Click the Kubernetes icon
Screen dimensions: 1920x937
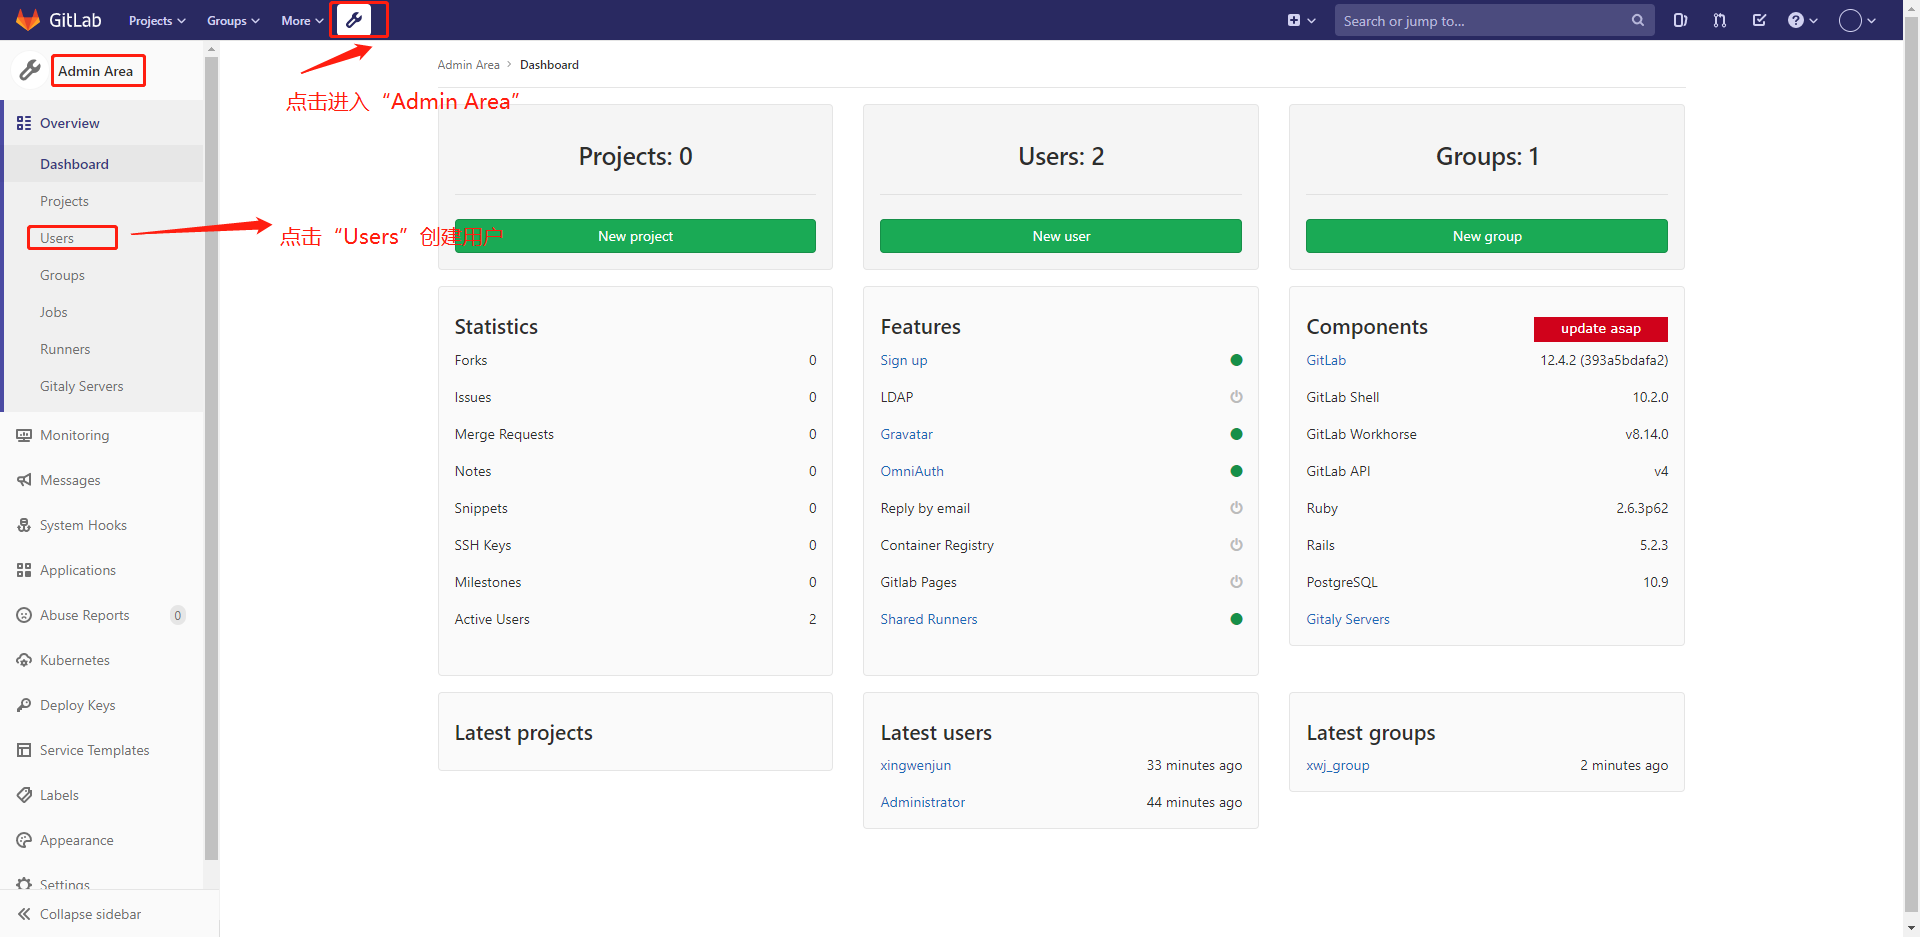tap(24, 660)
